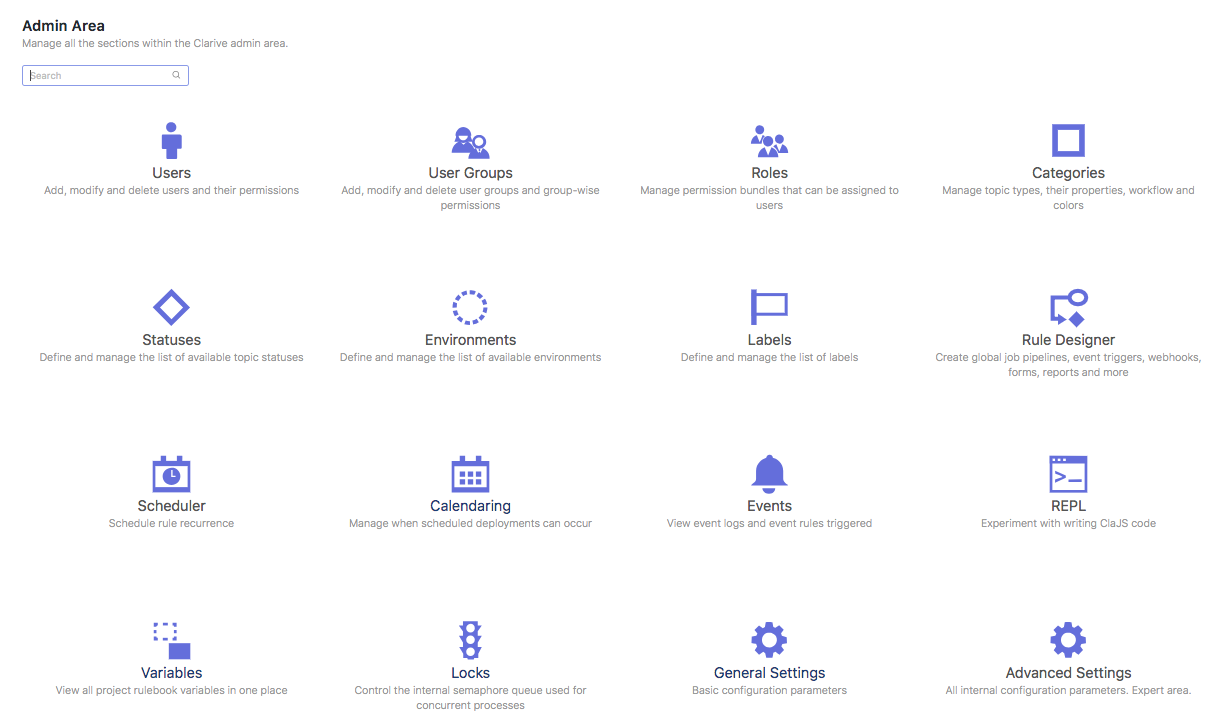Launch the REPL title link
Image resolution: width=1231 pixels, height=714 pixels.
(1068, 506)
